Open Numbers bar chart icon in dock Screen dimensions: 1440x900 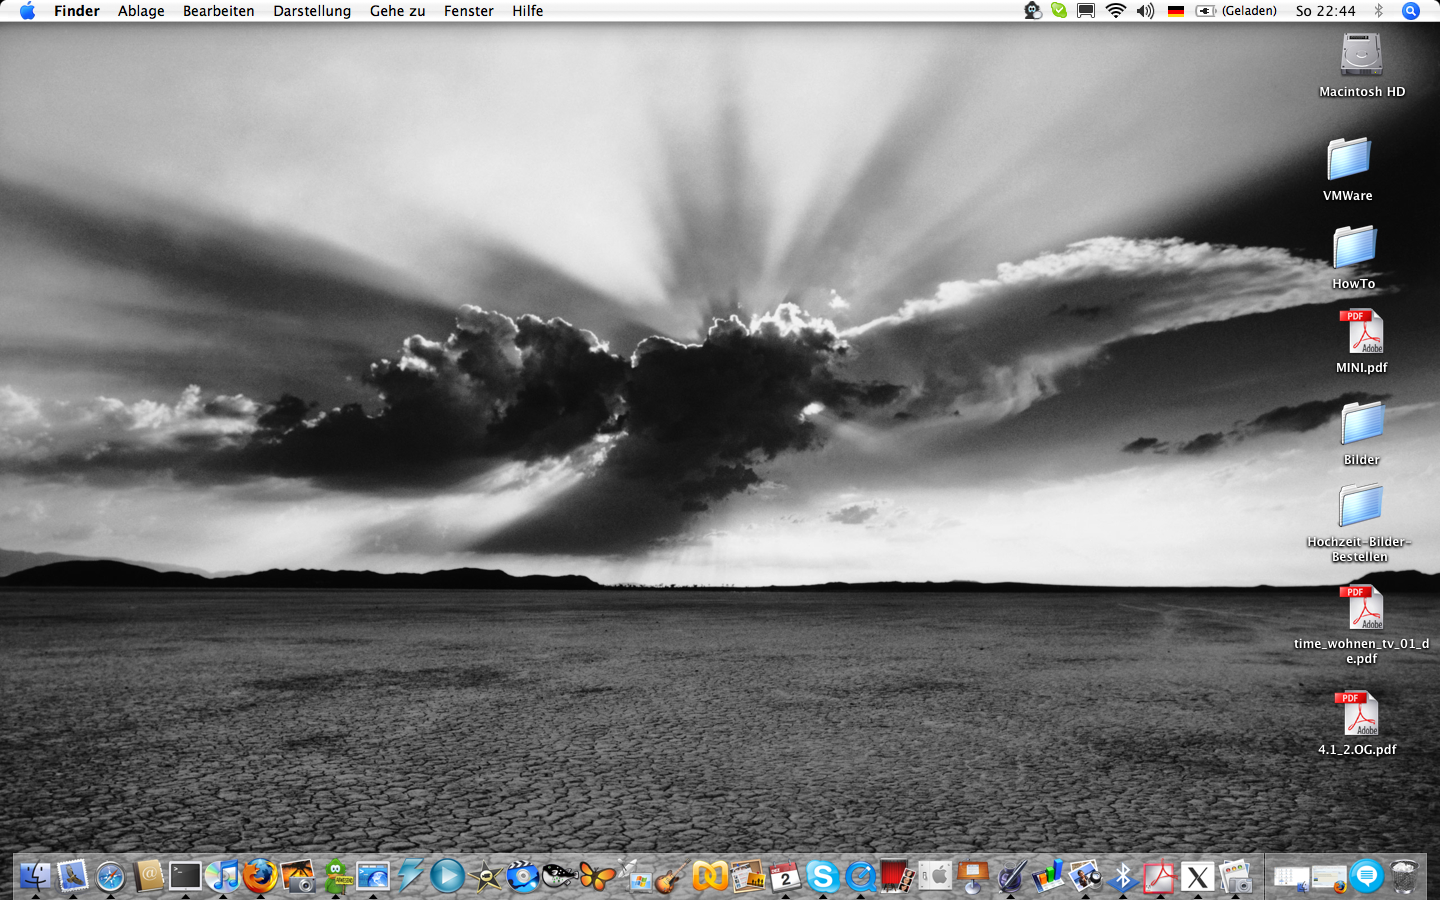pos(1048,877)
